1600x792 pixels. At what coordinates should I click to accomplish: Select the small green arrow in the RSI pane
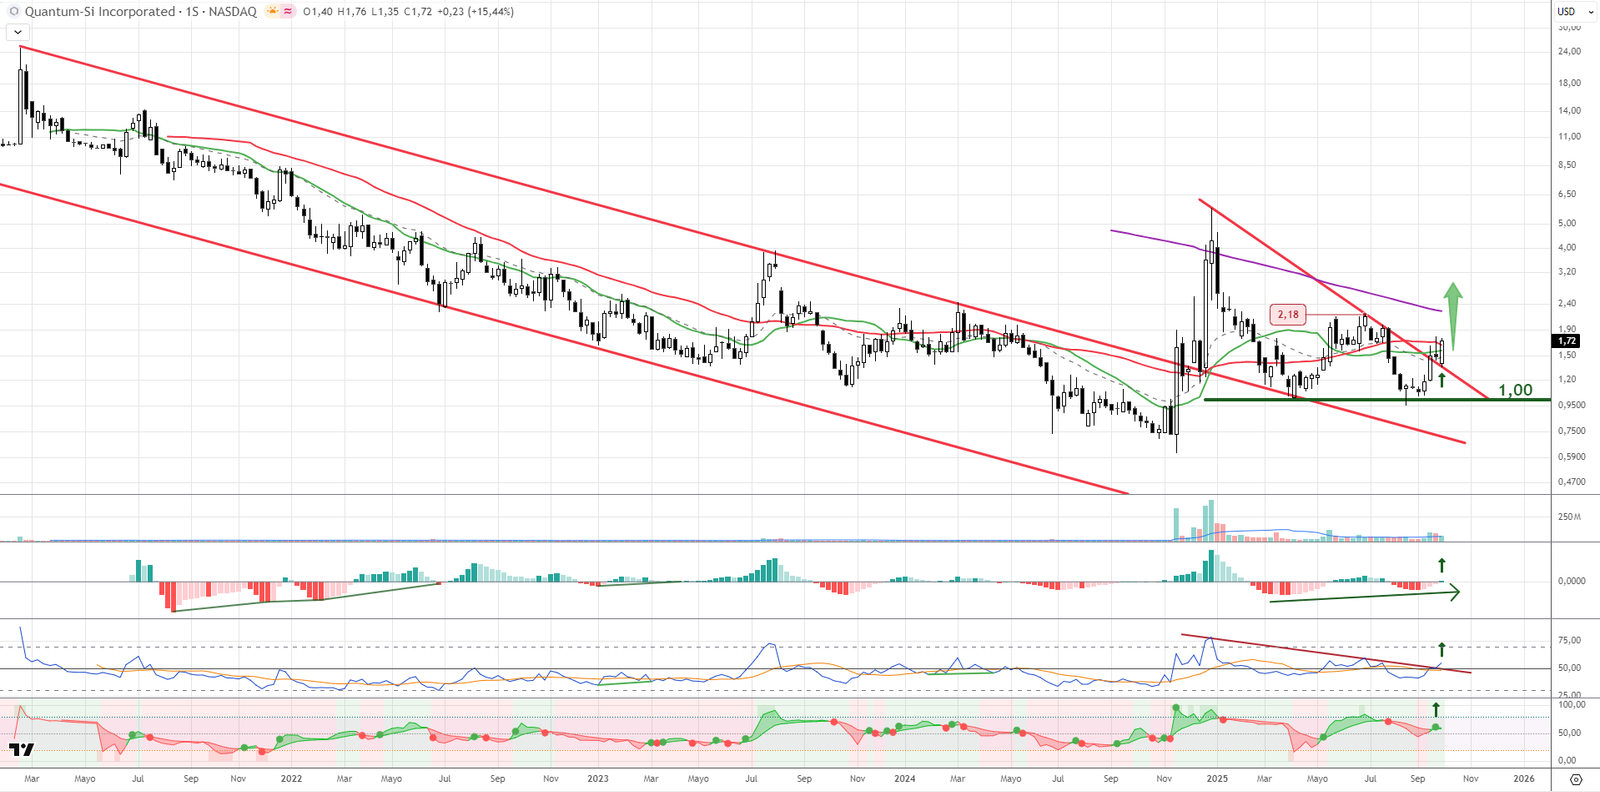click(1441, 649)
